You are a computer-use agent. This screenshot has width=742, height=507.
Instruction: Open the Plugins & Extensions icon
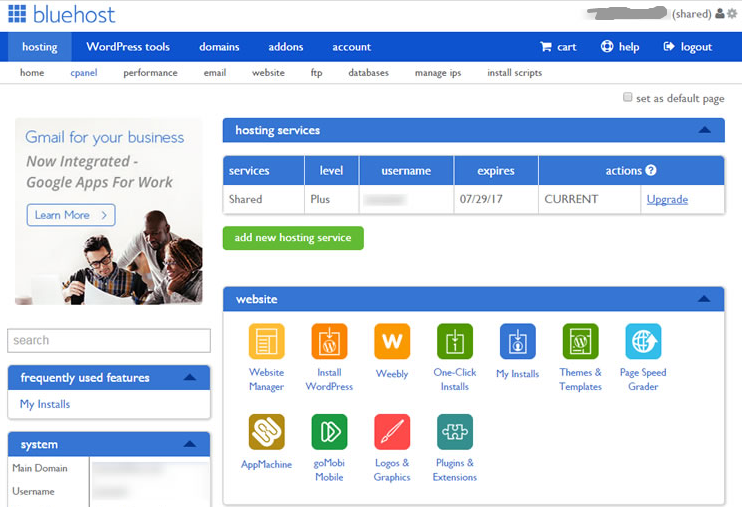coord(455,432)
